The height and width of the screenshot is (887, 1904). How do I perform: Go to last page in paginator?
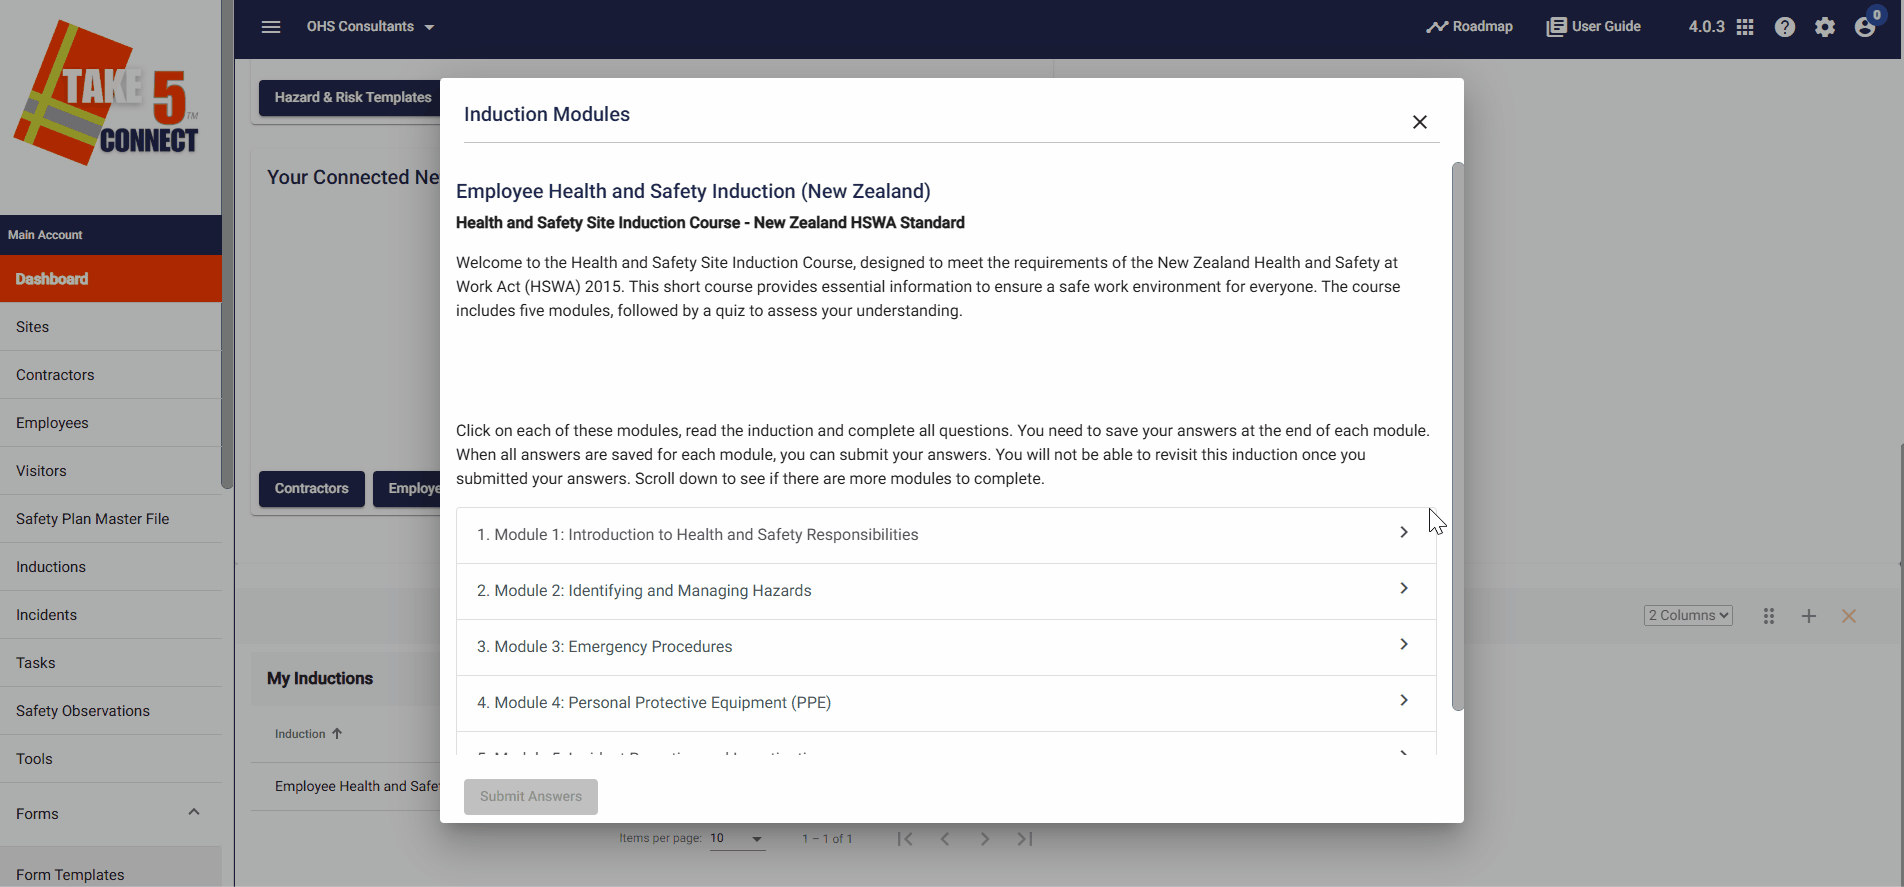pos(1025,839)
